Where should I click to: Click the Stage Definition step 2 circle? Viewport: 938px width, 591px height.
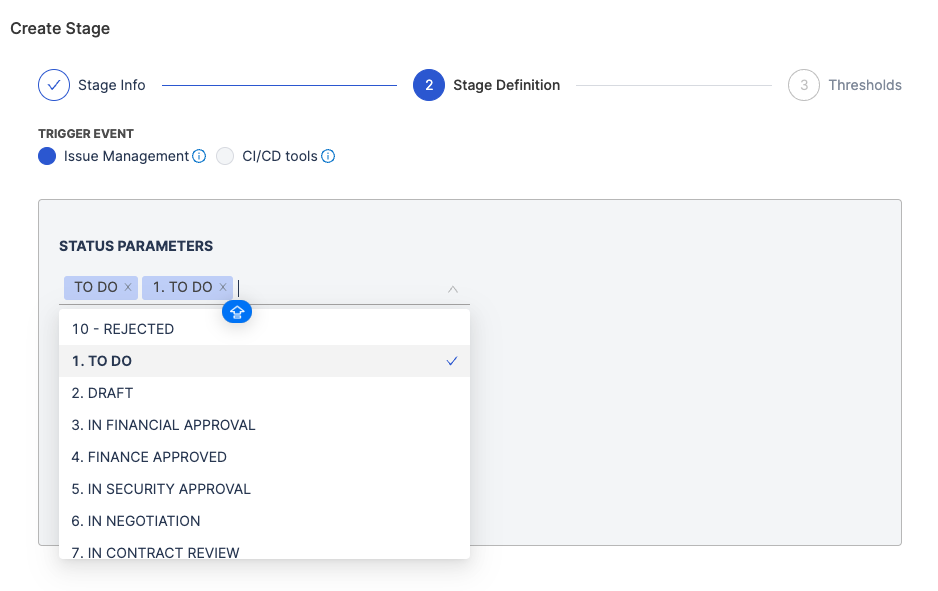429,85
